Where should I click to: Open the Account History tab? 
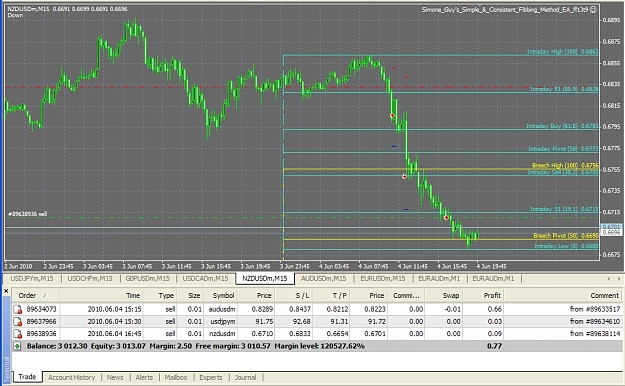tap(71, 377)
